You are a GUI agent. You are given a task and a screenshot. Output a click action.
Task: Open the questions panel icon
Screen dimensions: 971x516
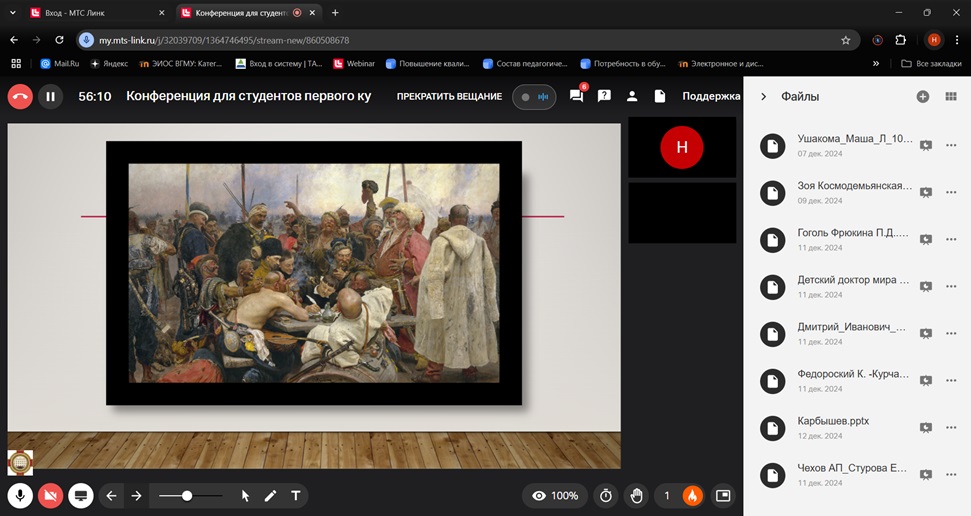[x=604, y=96]
